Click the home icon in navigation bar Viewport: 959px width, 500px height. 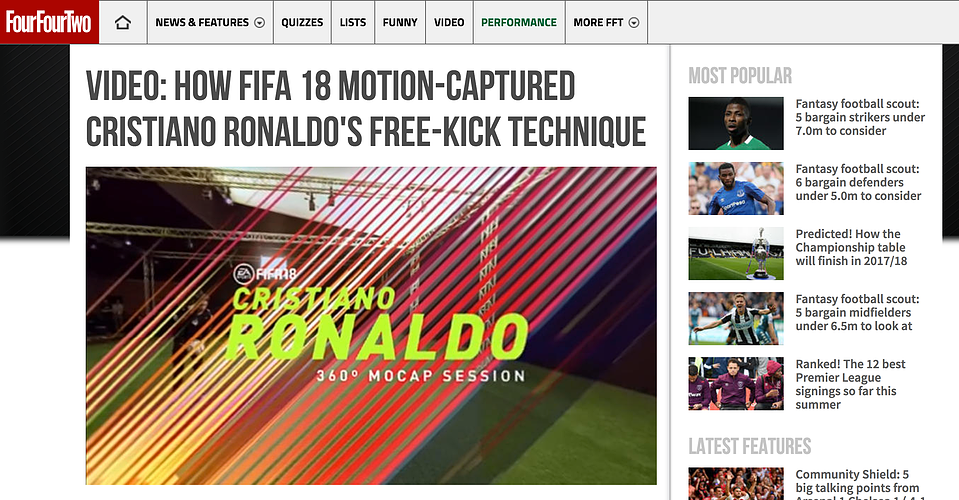point(123,23)
